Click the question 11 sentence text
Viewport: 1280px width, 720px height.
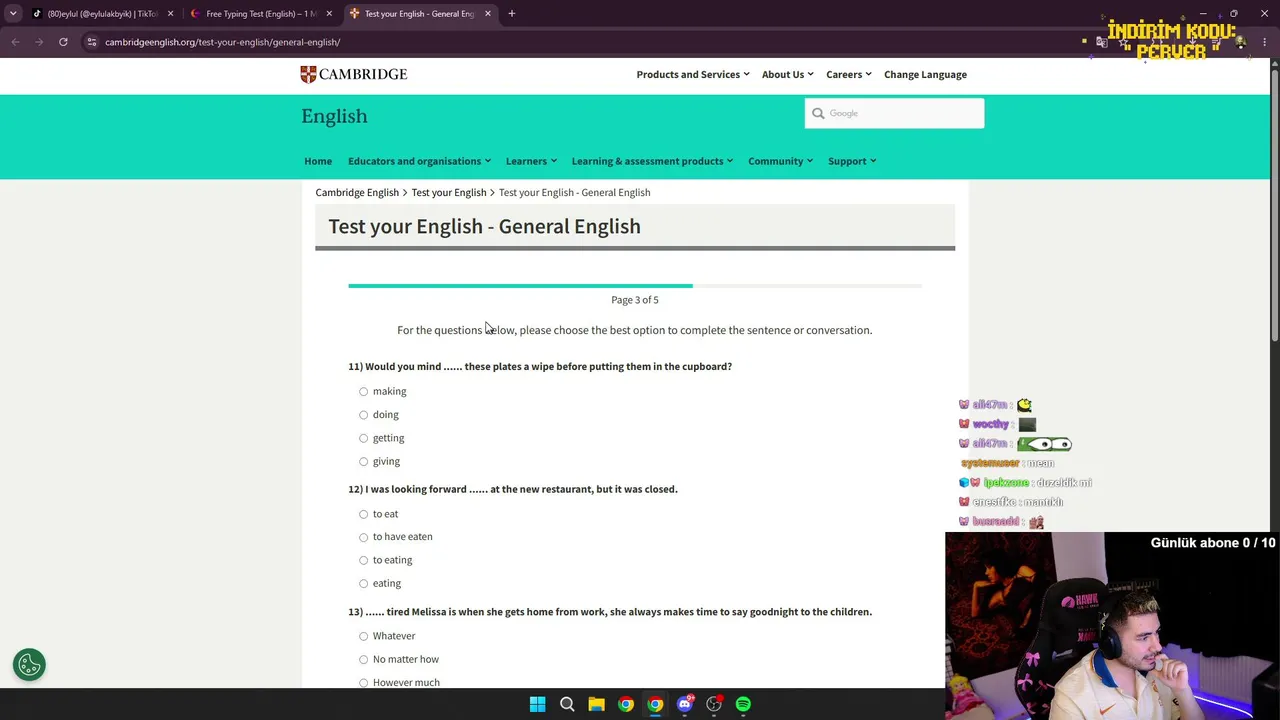point(540,366)
